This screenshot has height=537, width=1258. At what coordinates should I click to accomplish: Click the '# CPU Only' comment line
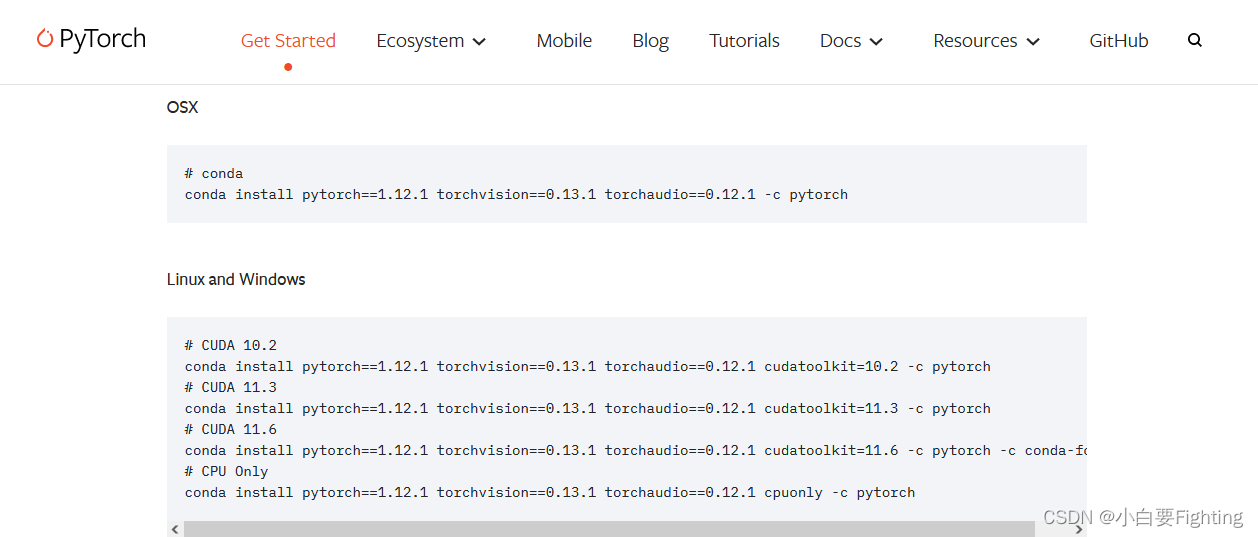[x=227, y=471]
